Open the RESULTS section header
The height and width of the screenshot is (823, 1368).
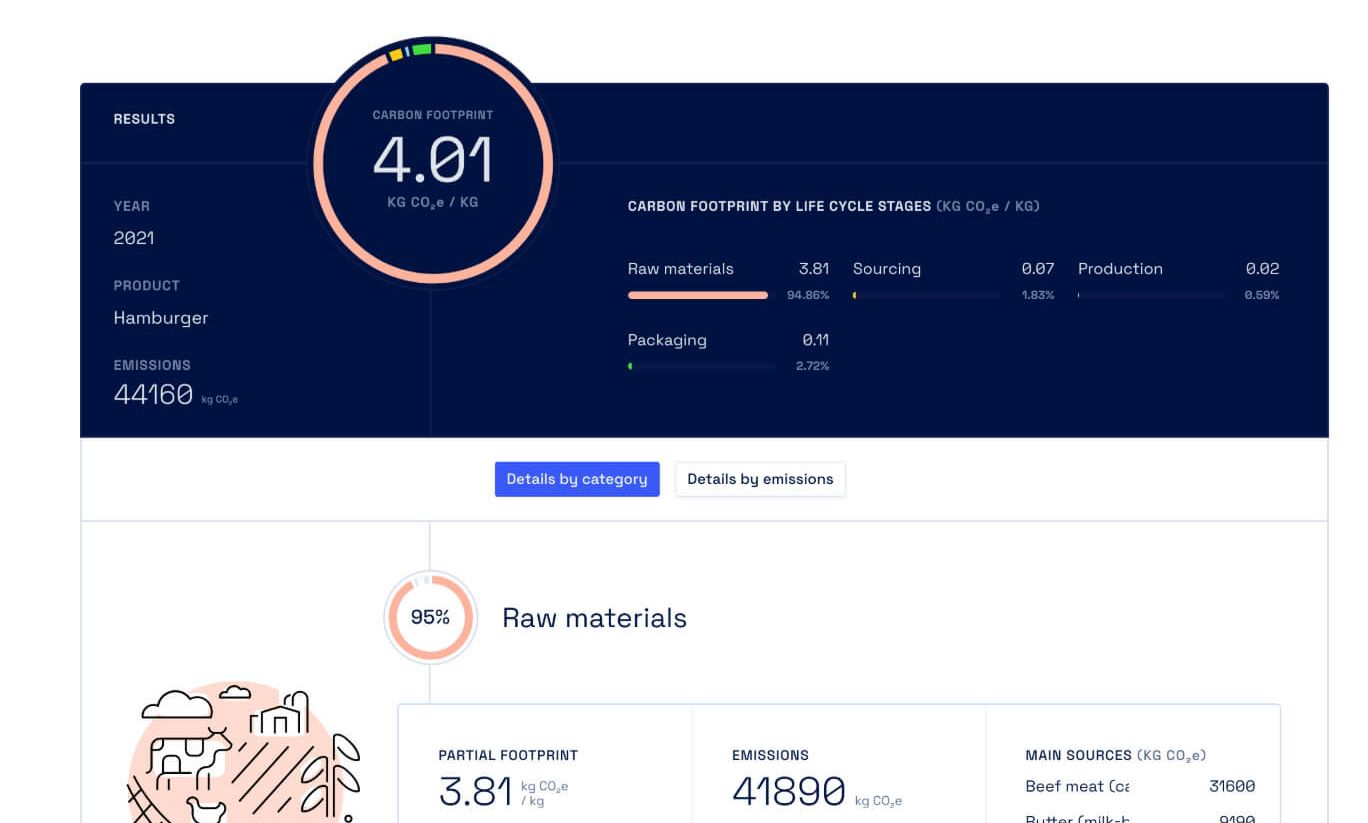point(144,118)
